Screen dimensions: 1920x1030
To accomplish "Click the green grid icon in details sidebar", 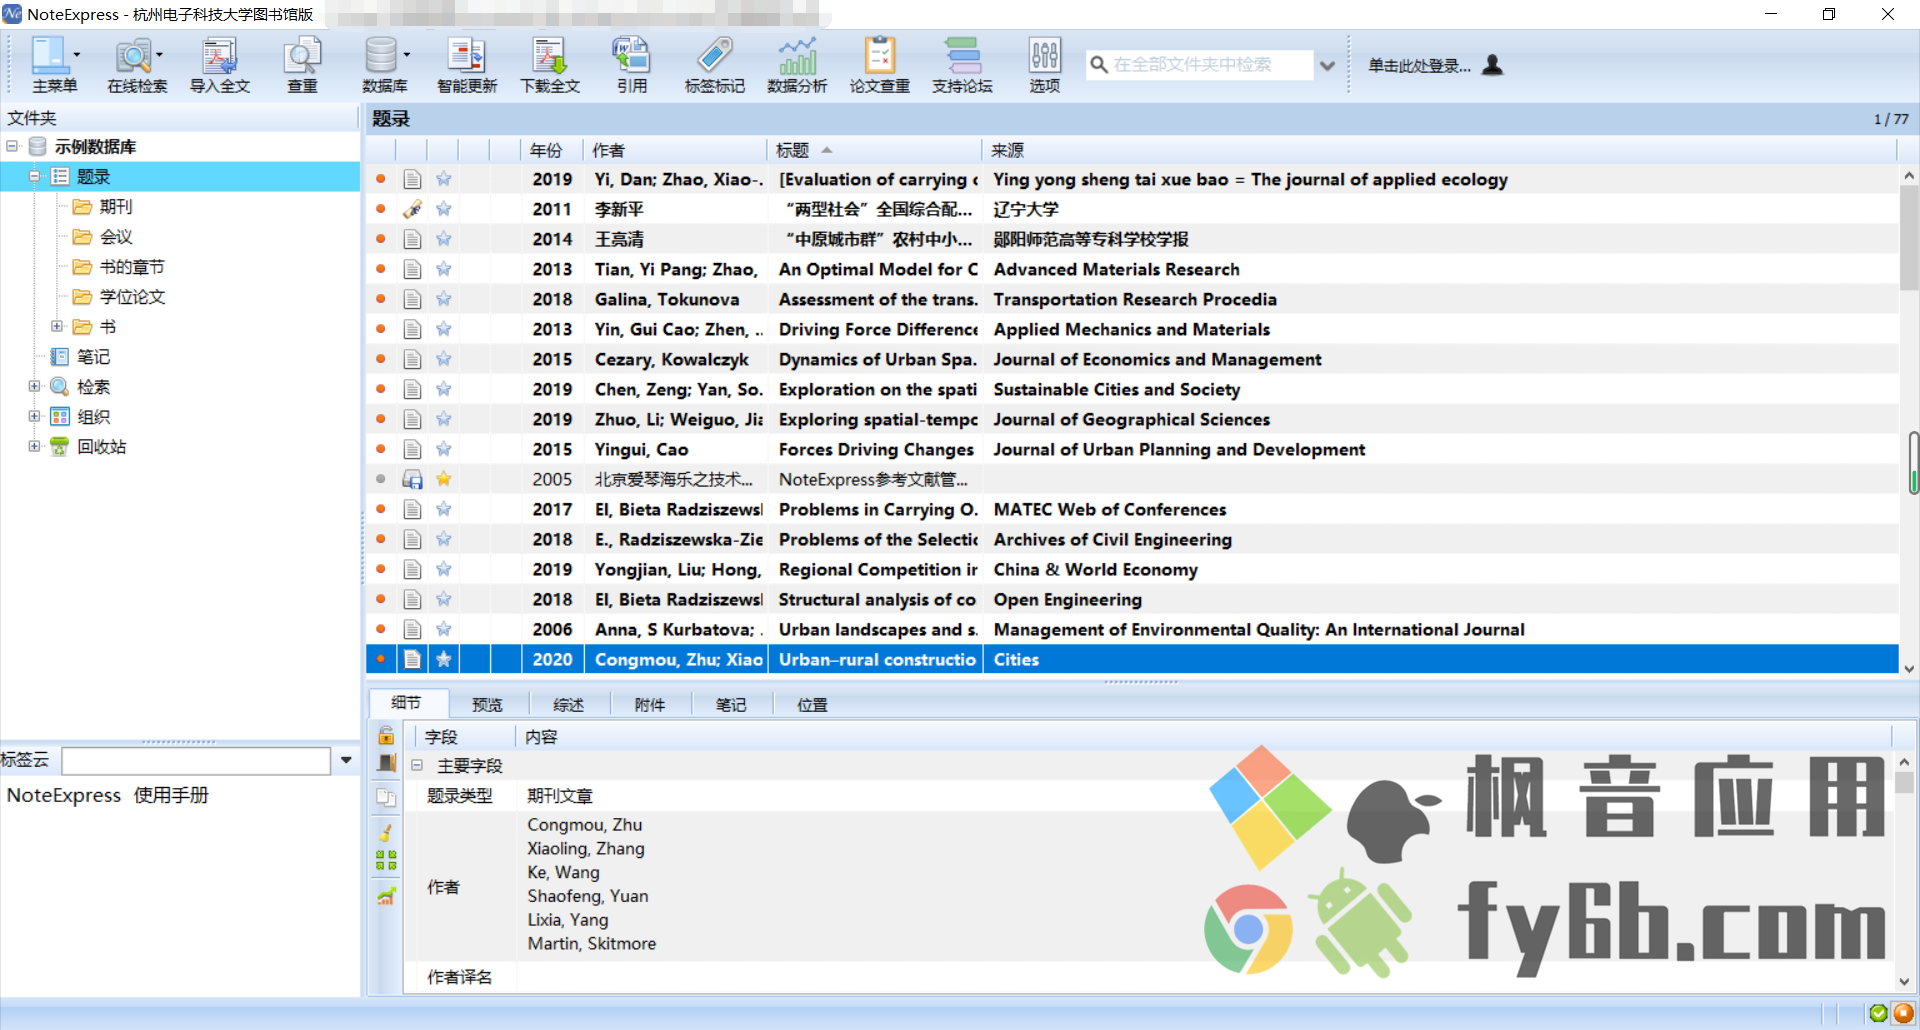I will click(x=386, y=860).
